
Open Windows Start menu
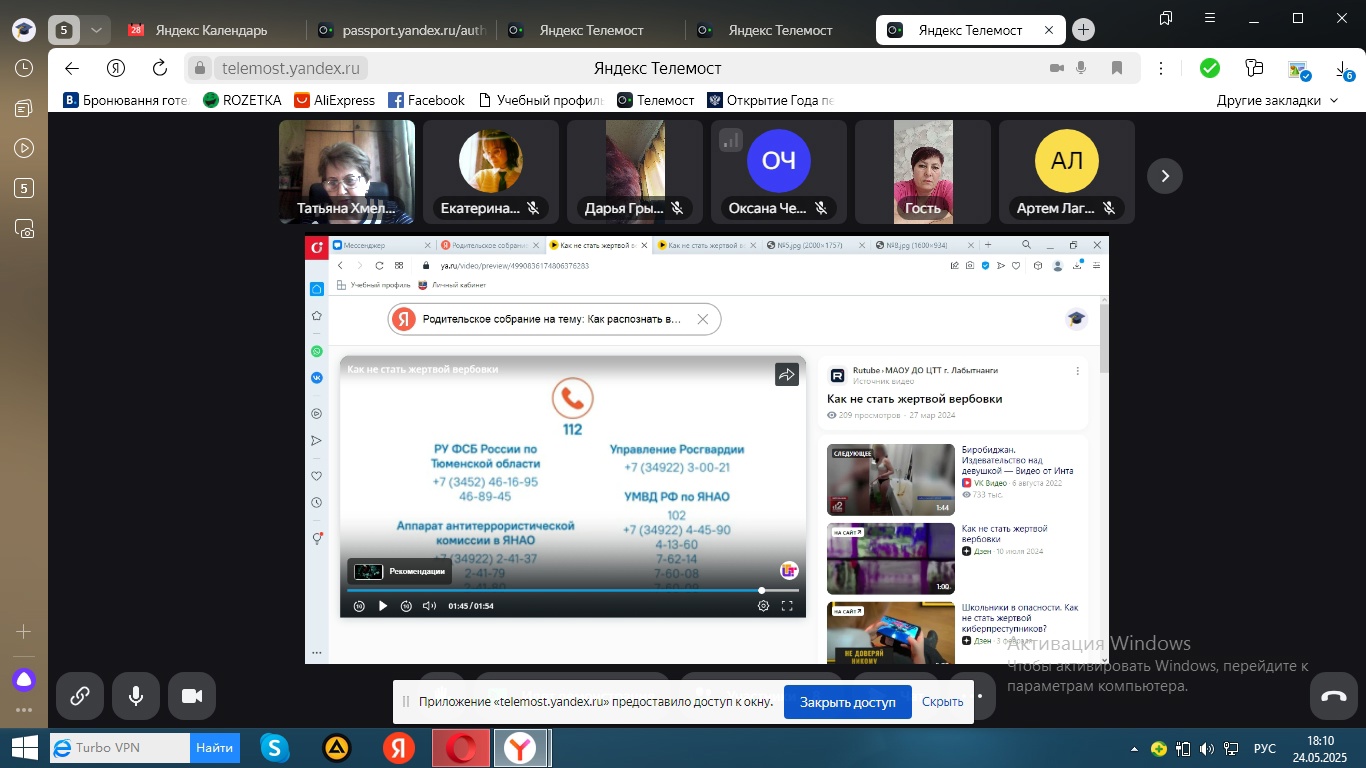pos(24,748)
